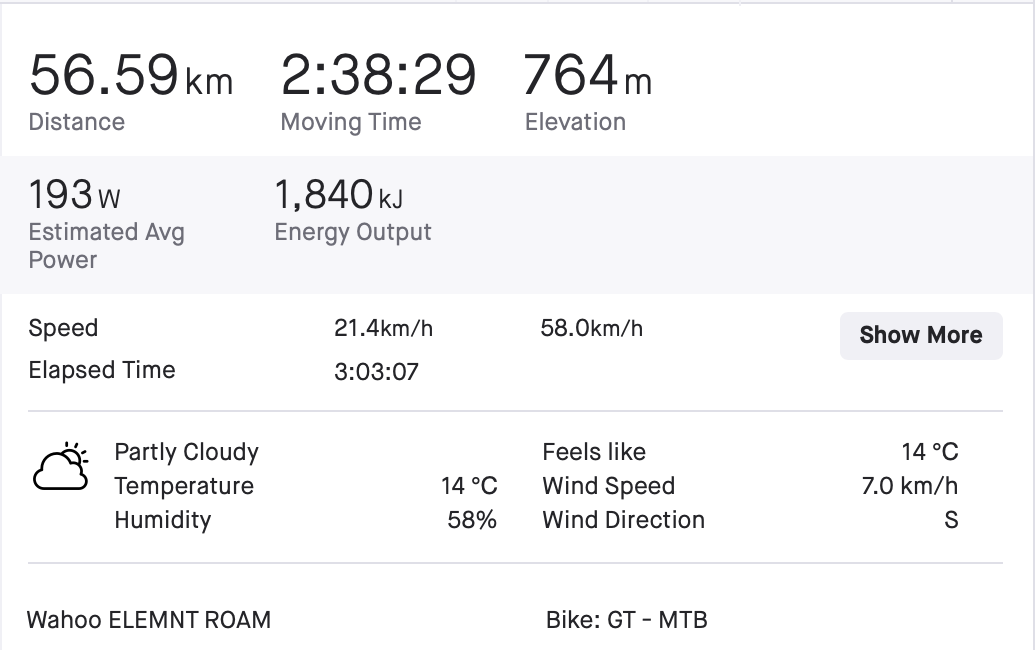Click the Partly Cloudy weather label
1036x650 pixels.
pyautogui.click(x=186, y=452)
